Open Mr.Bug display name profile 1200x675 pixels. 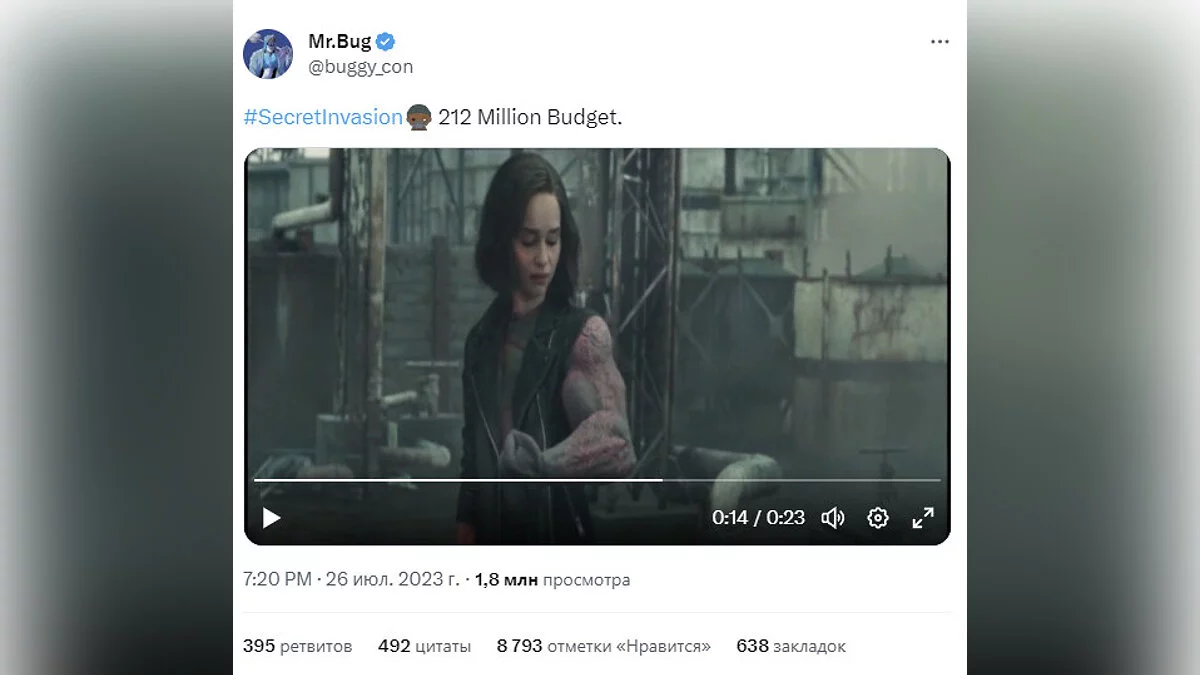click(x=339, y=42)
